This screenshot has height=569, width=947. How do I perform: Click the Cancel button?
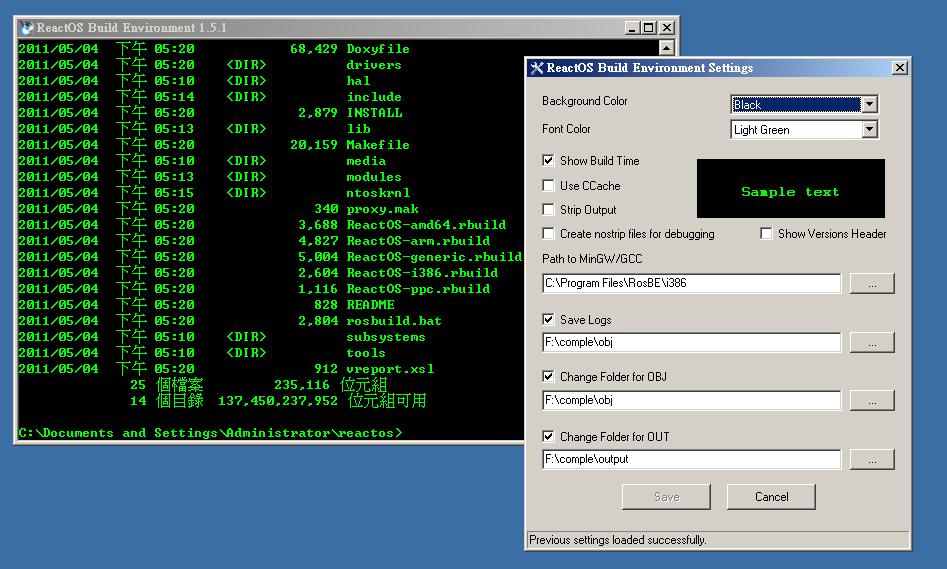771,497
